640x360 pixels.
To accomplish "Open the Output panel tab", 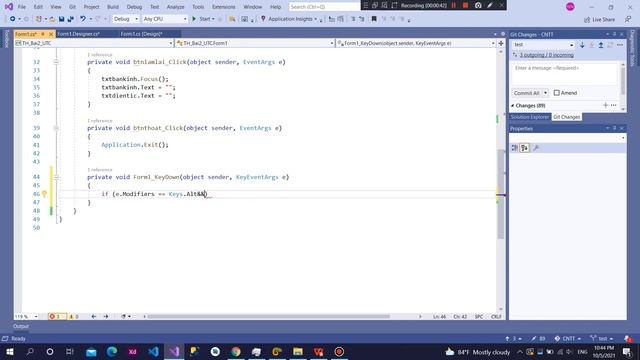I will (21, 326).
